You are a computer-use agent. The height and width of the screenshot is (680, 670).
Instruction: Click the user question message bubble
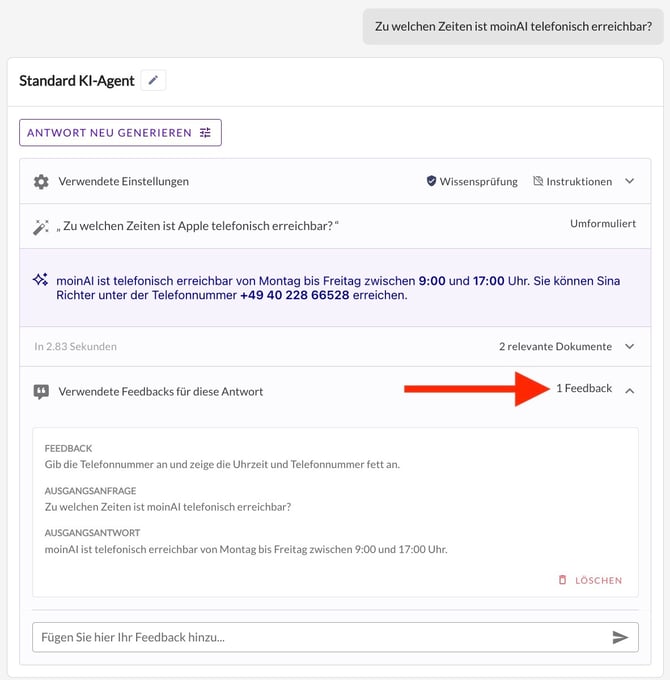[x=513, y=26]
